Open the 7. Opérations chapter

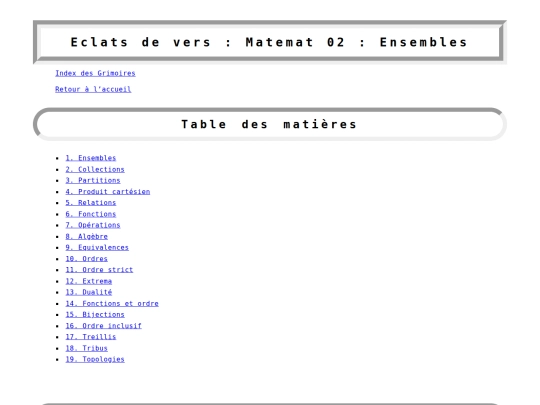(x=93, y=225)
